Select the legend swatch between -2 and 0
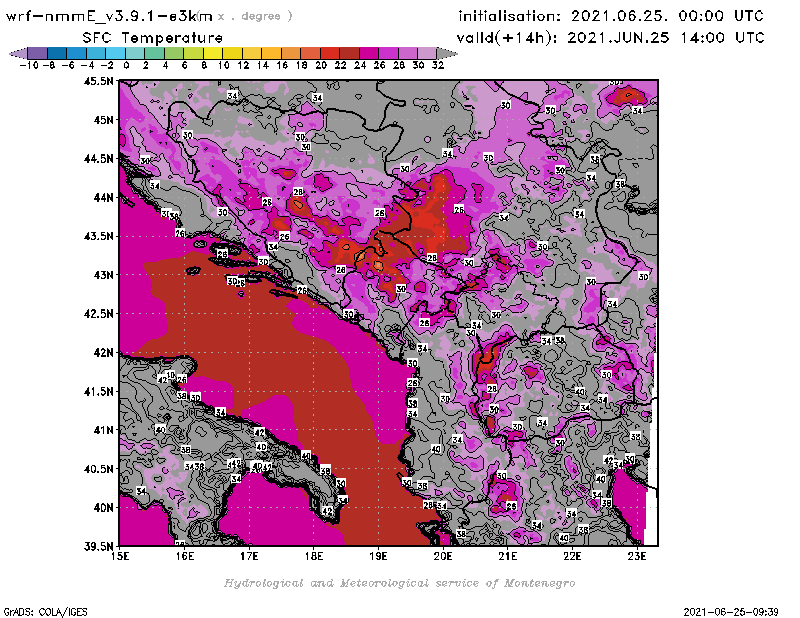Screen dimensions: 800x618 115,53
